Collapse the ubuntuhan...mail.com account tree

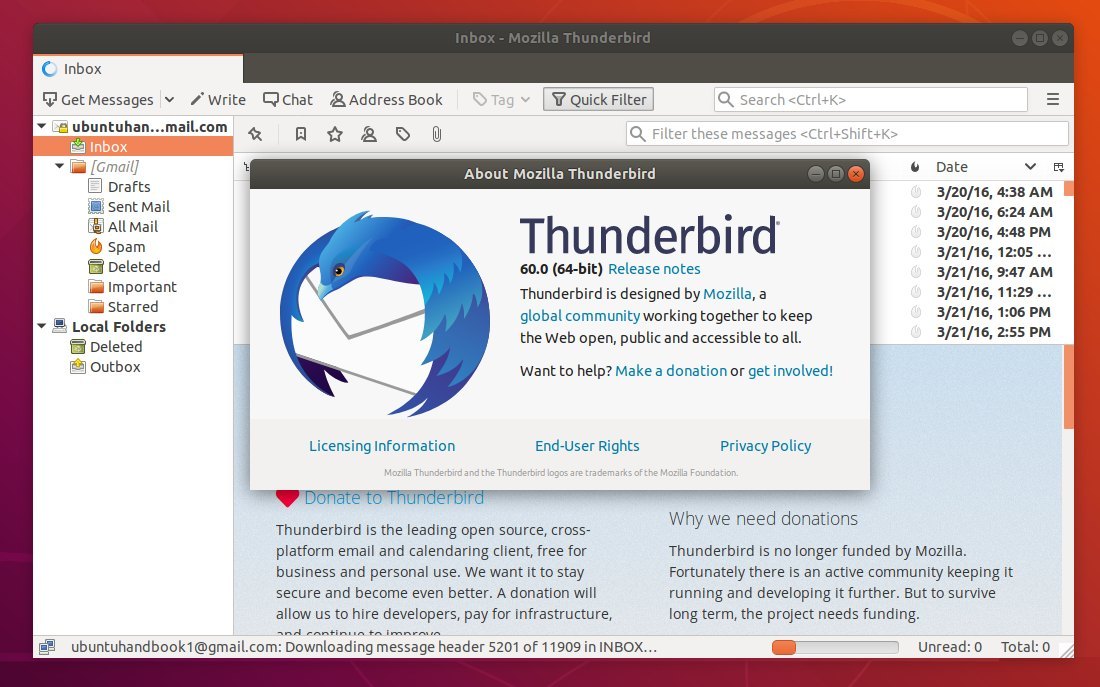(x=41, y=126)
